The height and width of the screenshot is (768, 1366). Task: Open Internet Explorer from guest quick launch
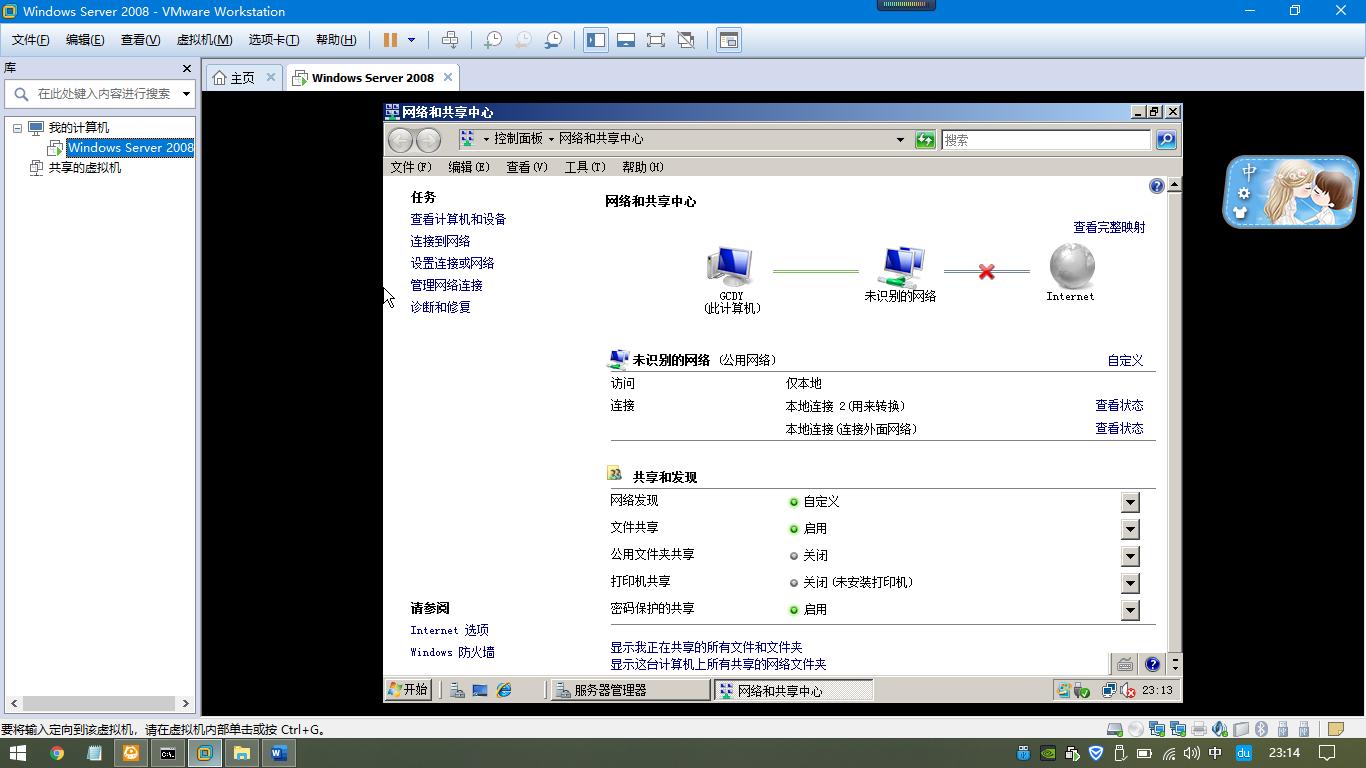[x=504, y=690]
